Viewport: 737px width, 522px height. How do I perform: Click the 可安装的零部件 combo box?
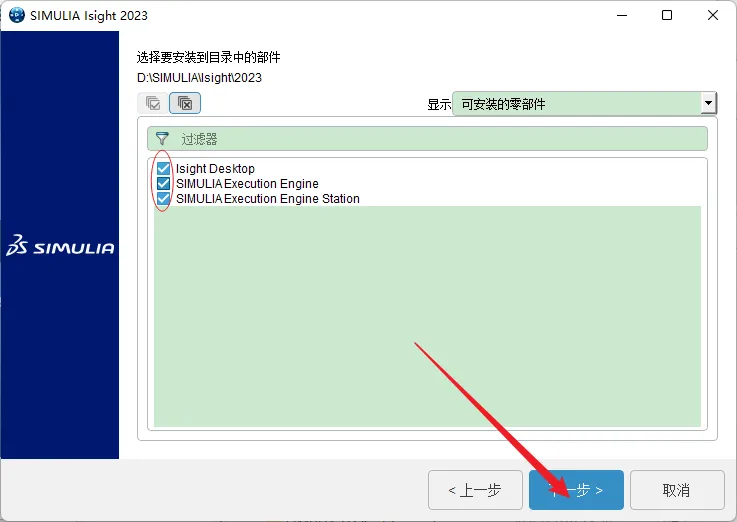click(x=584, y=103)
